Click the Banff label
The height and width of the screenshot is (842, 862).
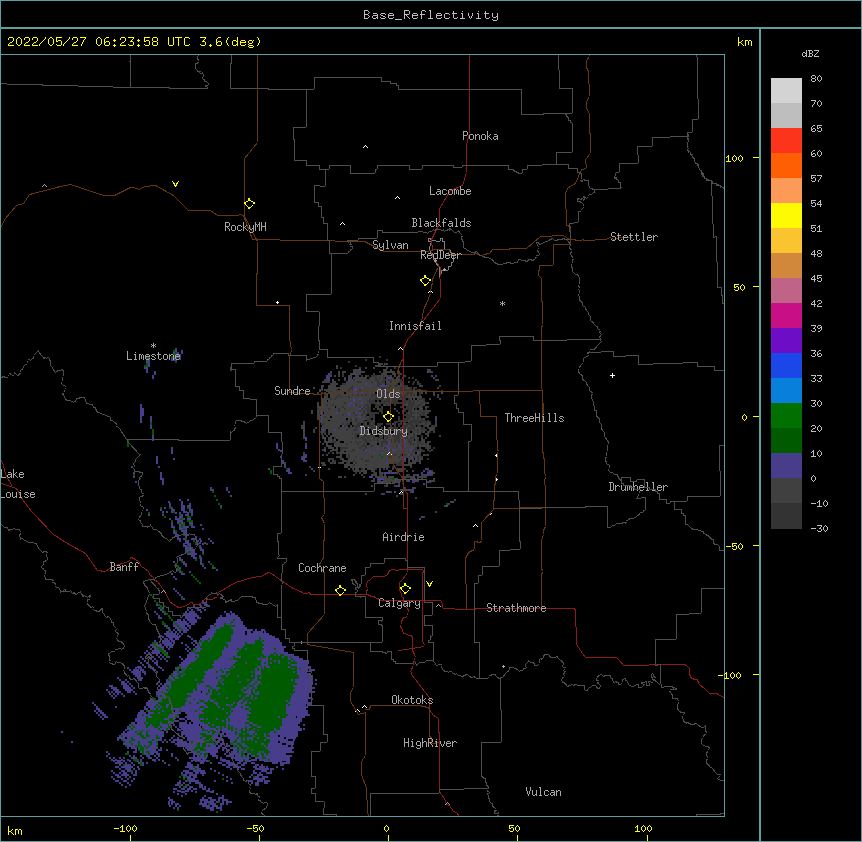click(124, 567)
